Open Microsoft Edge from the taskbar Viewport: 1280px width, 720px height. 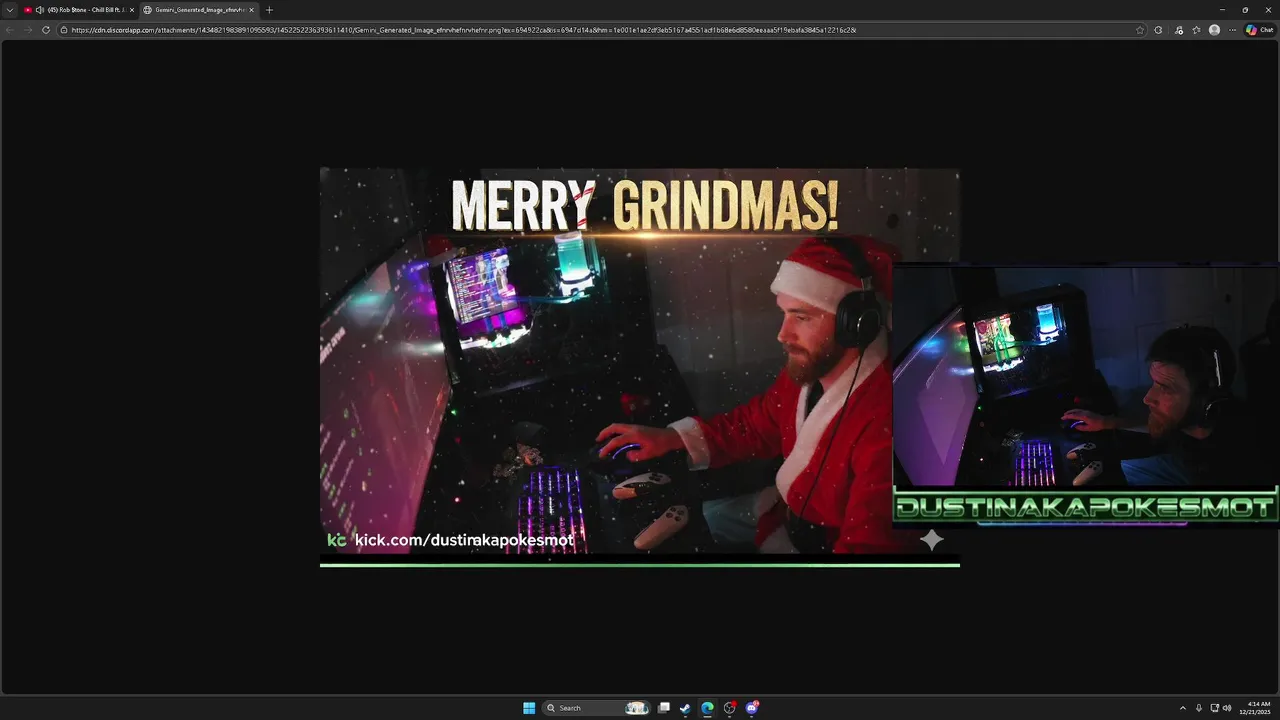coord(707,708)
